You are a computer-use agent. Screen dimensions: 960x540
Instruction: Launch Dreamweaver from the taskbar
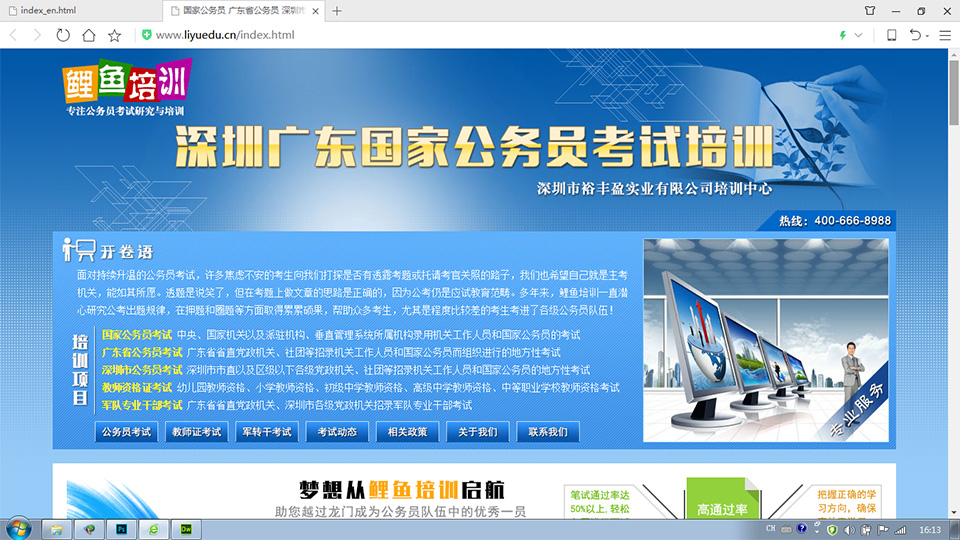tap(185, 528)
